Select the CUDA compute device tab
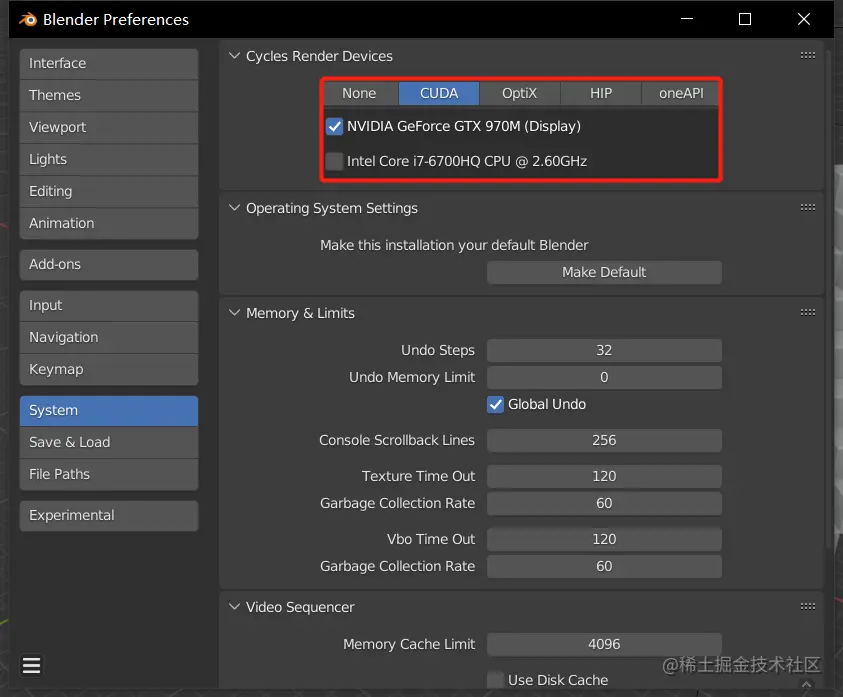This screenshot has height=697, width=843. (439, 94)
